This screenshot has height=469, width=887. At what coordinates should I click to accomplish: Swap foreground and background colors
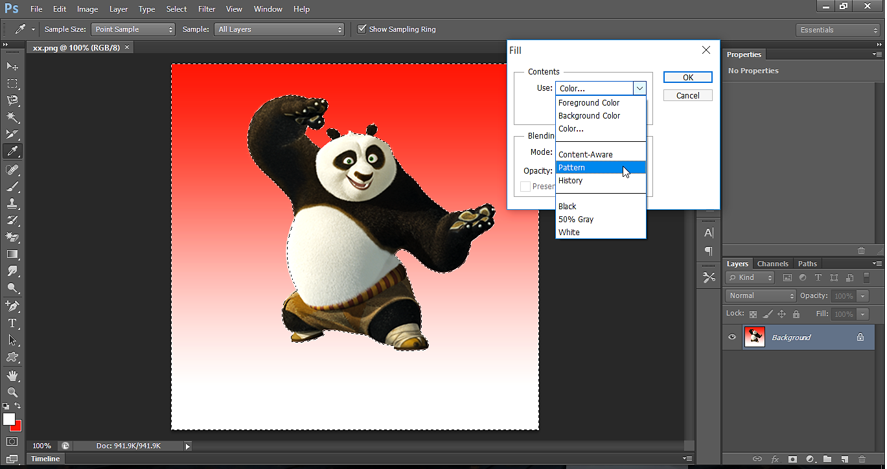pyautogui.click(x=18, y=406)
